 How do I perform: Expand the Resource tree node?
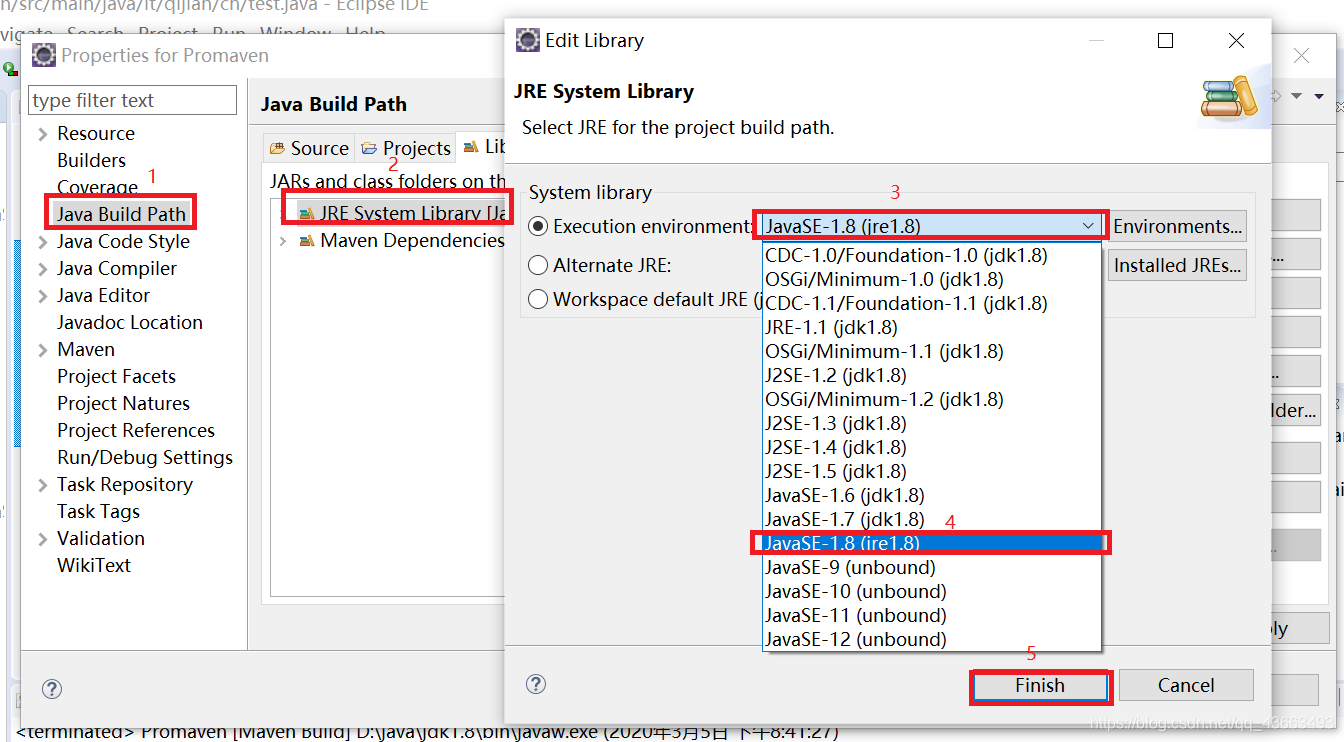(42, 134)
